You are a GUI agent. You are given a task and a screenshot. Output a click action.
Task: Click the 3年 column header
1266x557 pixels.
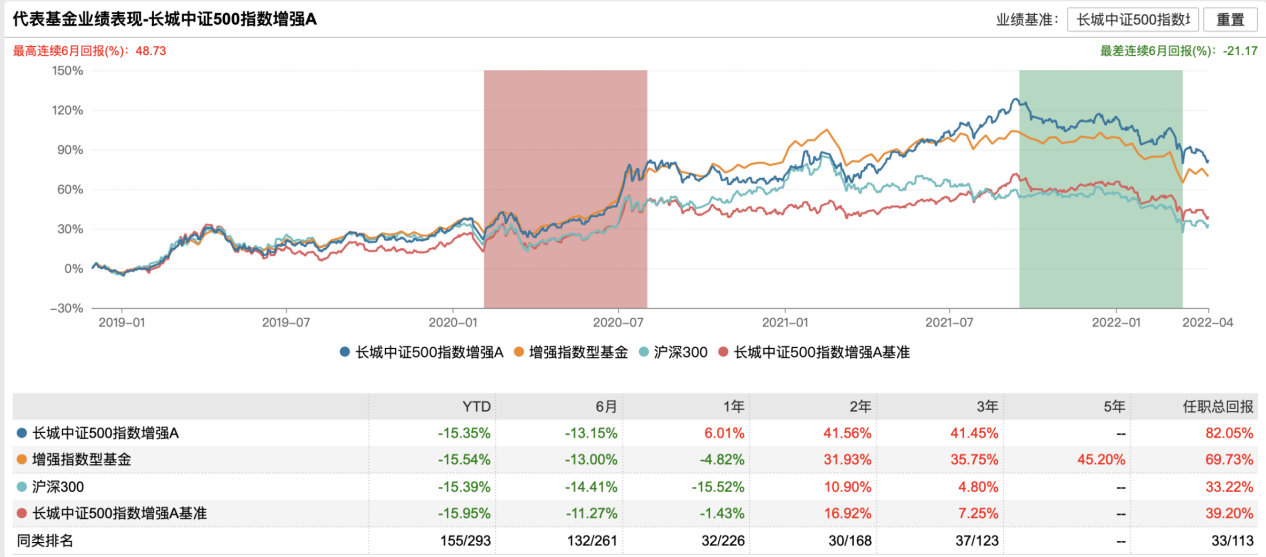[985, 406]
